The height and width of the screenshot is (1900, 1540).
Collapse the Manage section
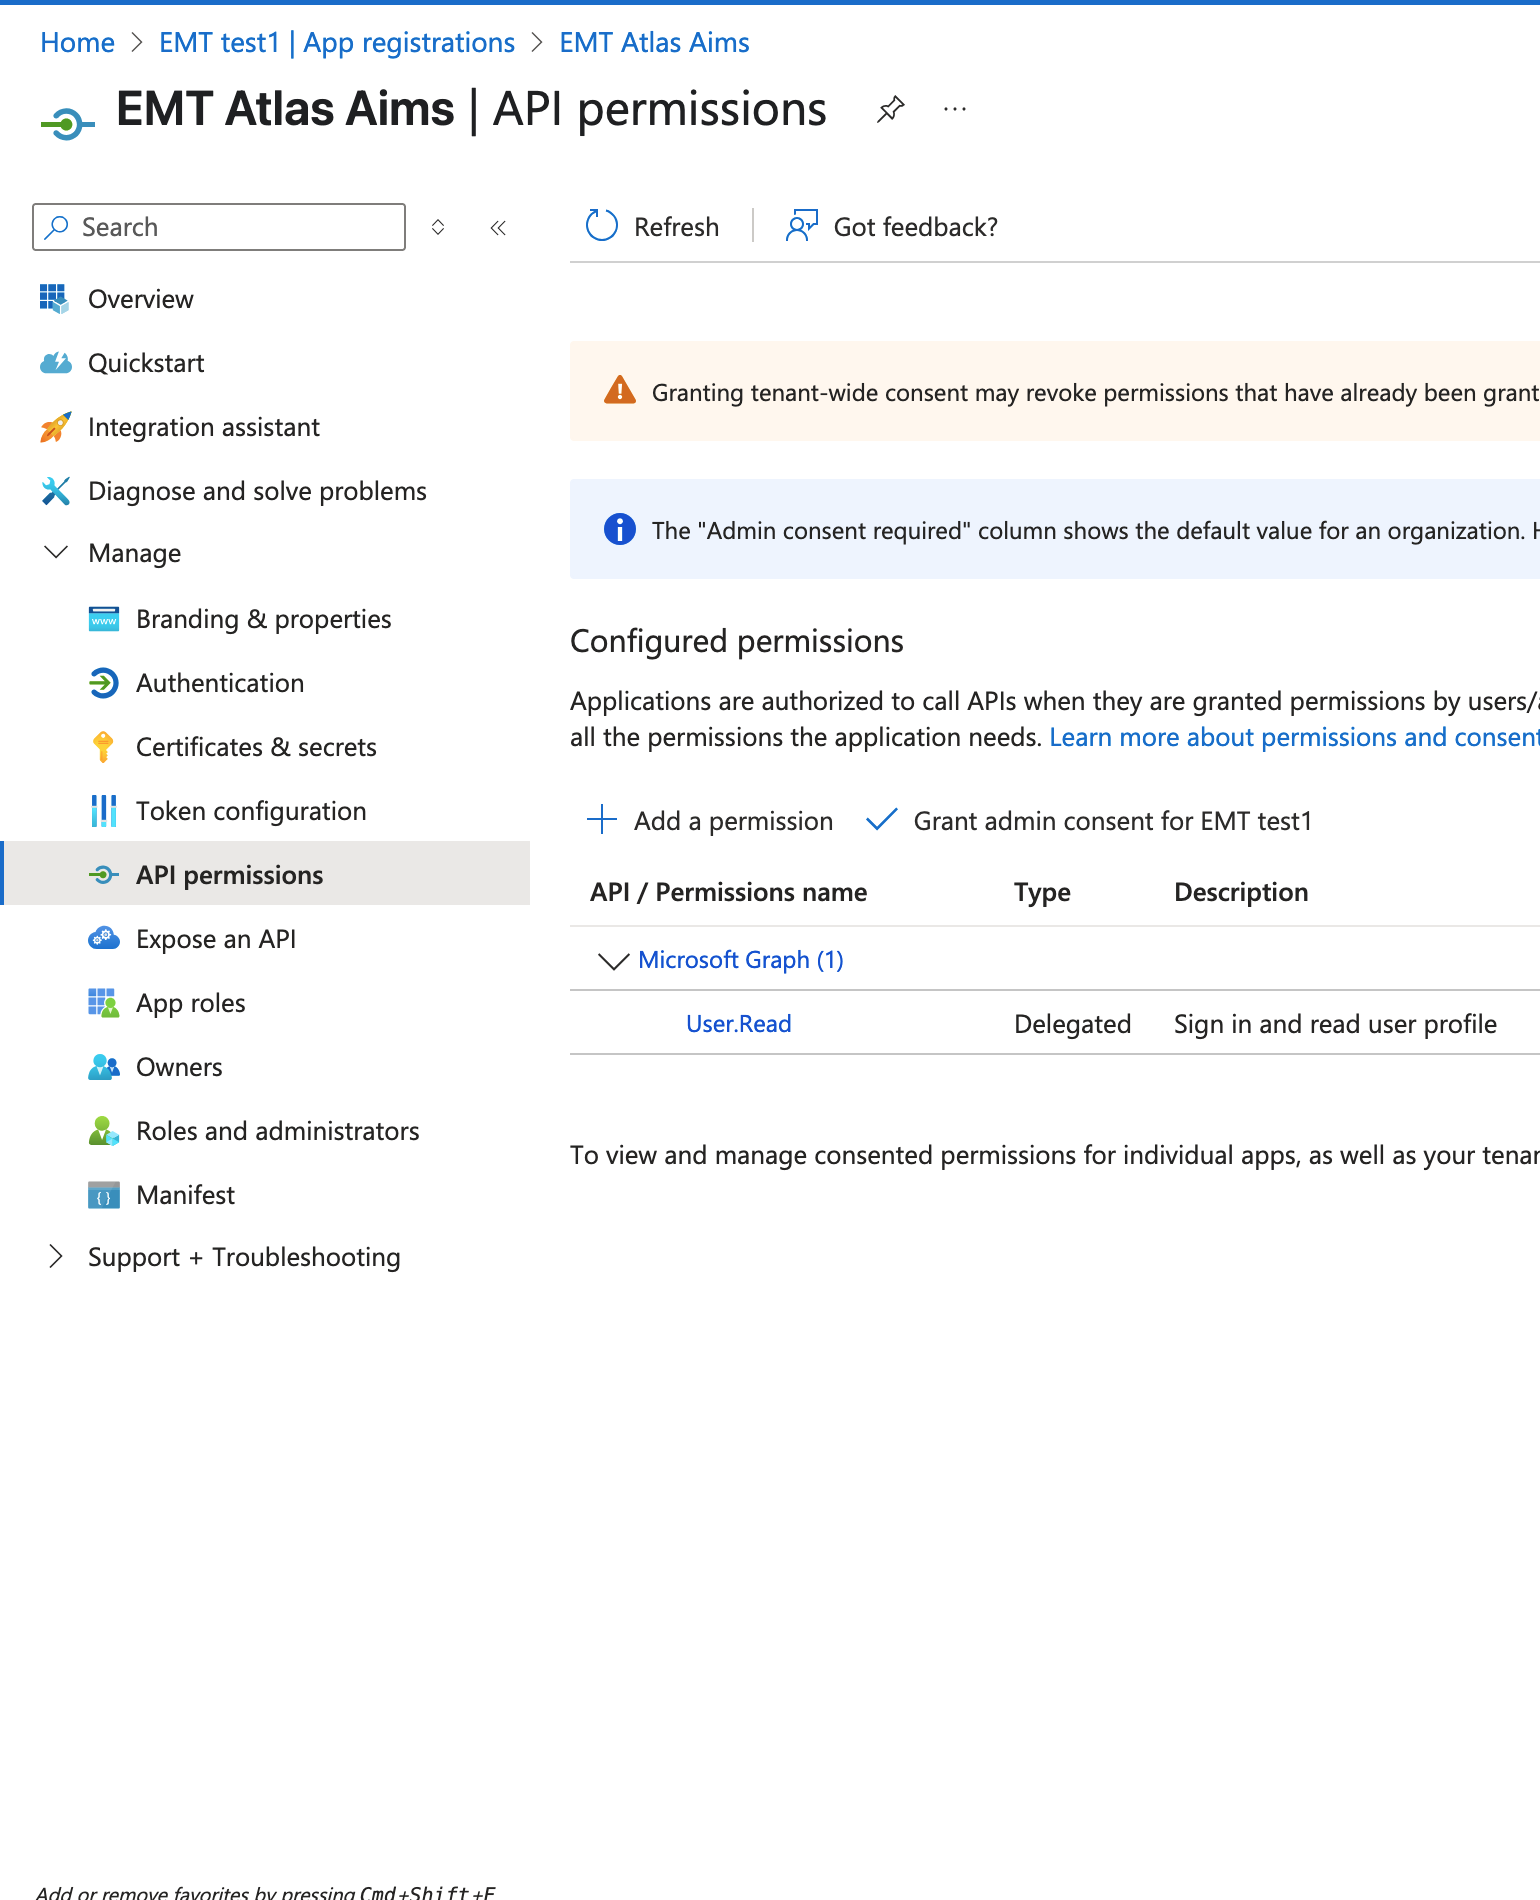point(57,552)
